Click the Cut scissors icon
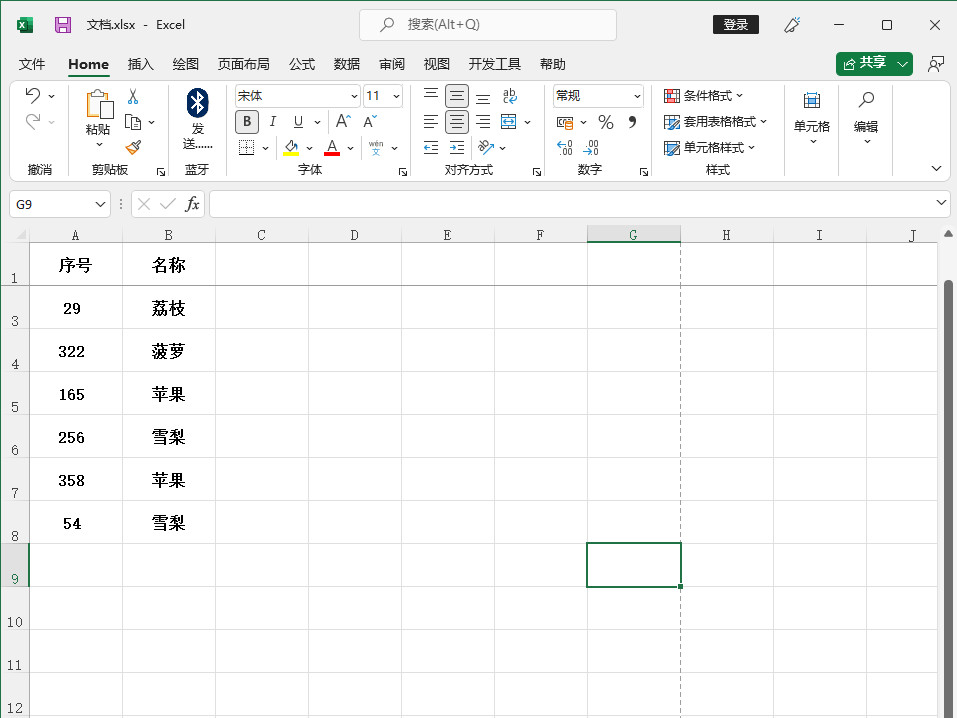Viewport: 957px width, 718px height. (133, 96)
